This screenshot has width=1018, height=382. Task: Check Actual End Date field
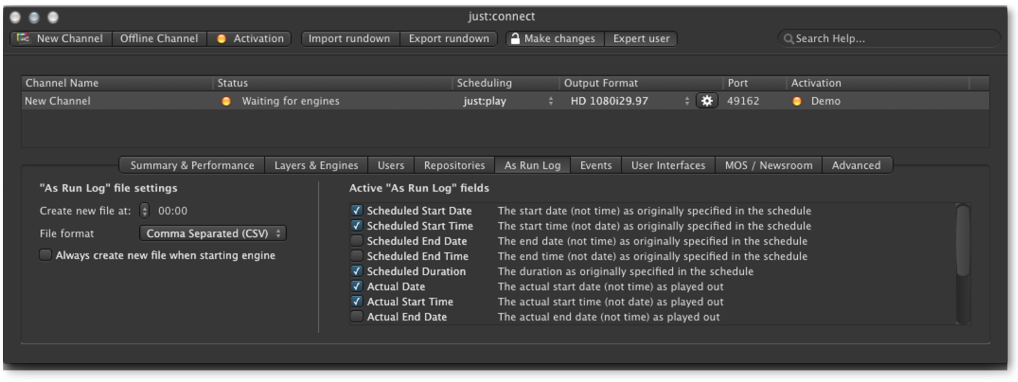point(356,317)
